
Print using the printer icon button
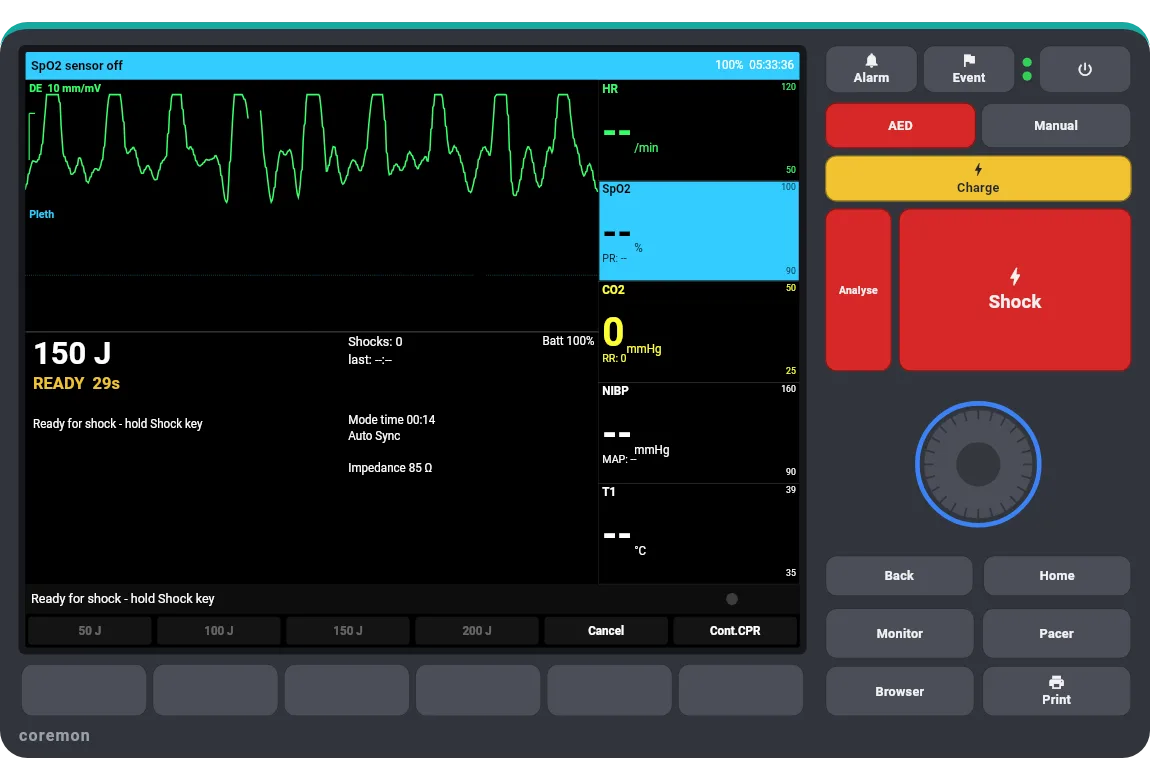coord(1056,691)
